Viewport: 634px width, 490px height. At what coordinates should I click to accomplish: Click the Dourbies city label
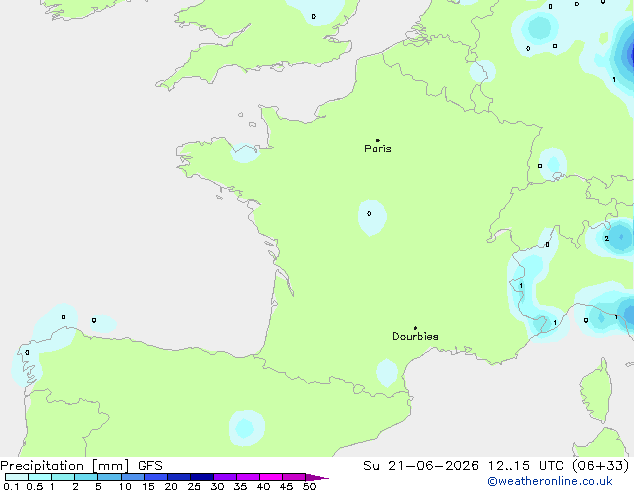pos(415,336)
